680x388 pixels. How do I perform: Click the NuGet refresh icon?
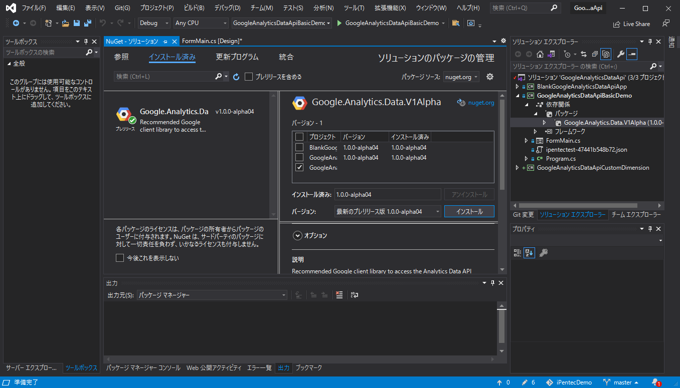pos(236,77)
